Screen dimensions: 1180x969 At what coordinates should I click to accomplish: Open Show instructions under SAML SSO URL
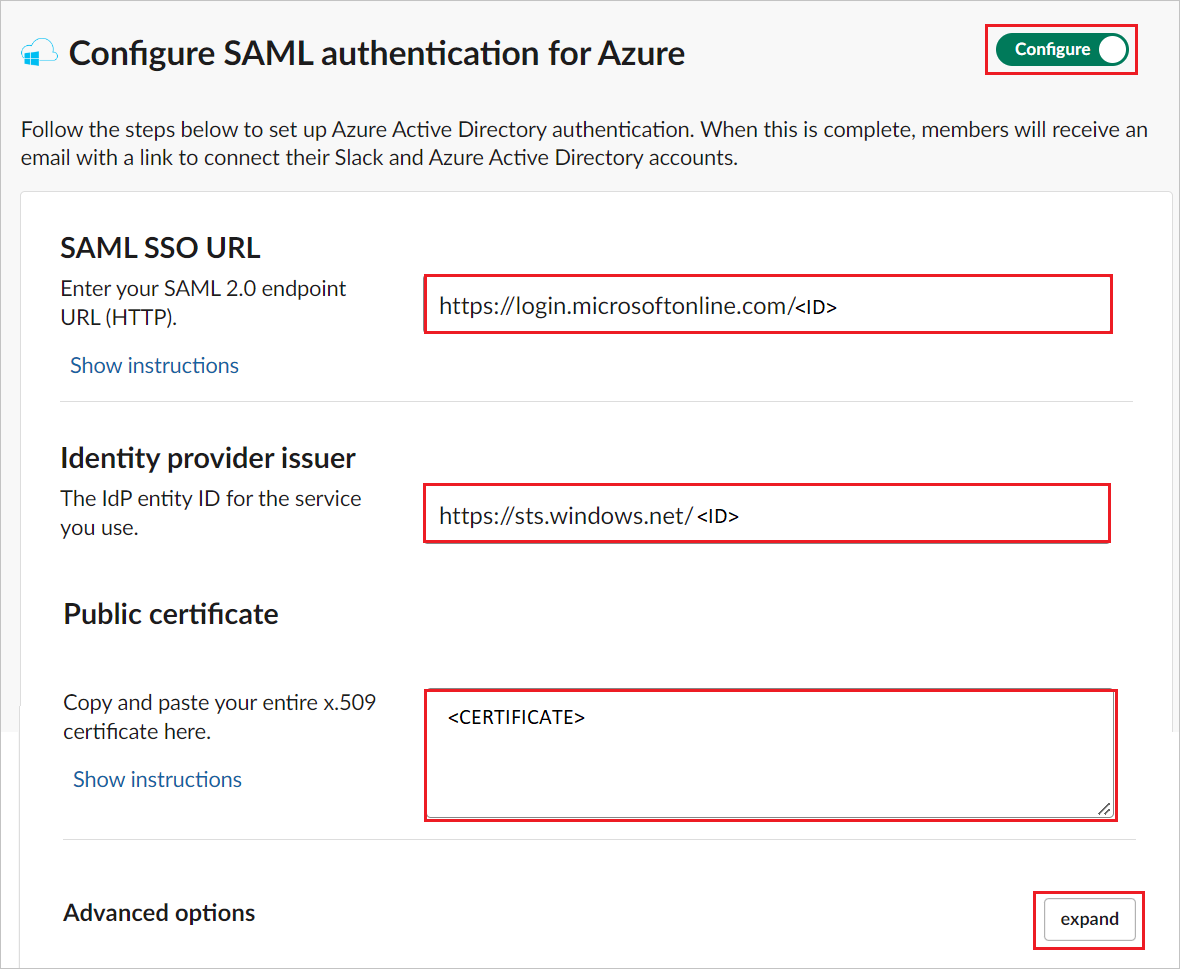pos(154,366)
